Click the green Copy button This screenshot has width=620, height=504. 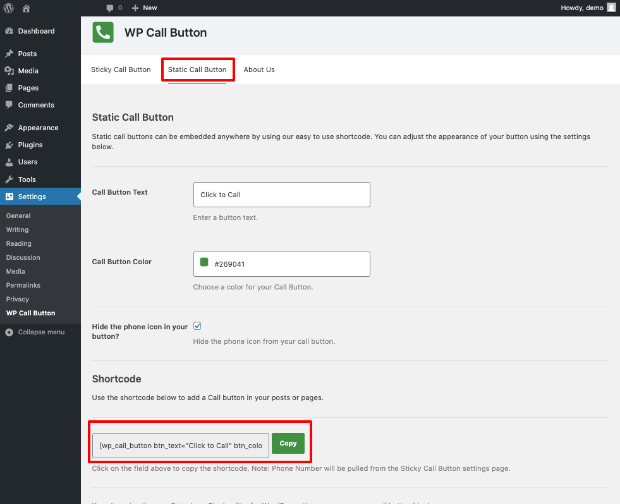click(288, 444)
